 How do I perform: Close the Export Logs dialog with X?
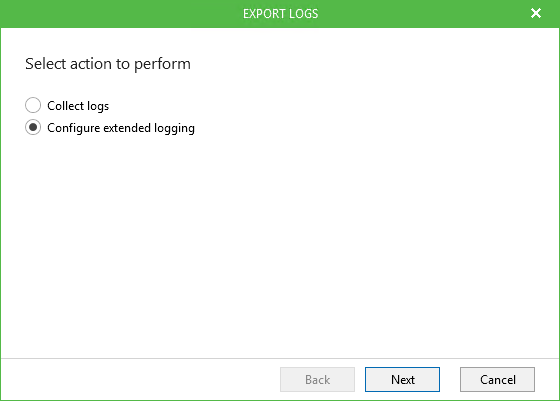coord(536,13)
